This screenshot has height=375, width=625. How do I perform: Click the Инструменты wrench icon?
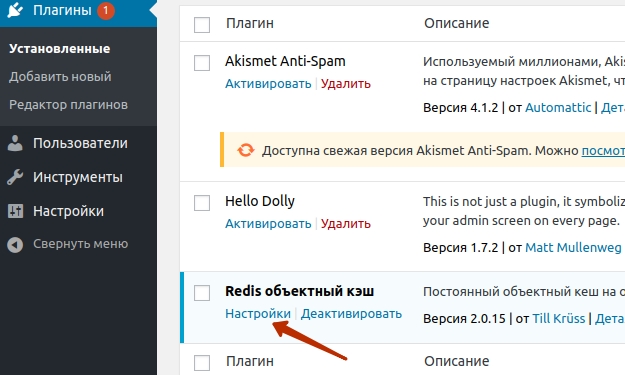pyautogui.click(x=15, y=177)
